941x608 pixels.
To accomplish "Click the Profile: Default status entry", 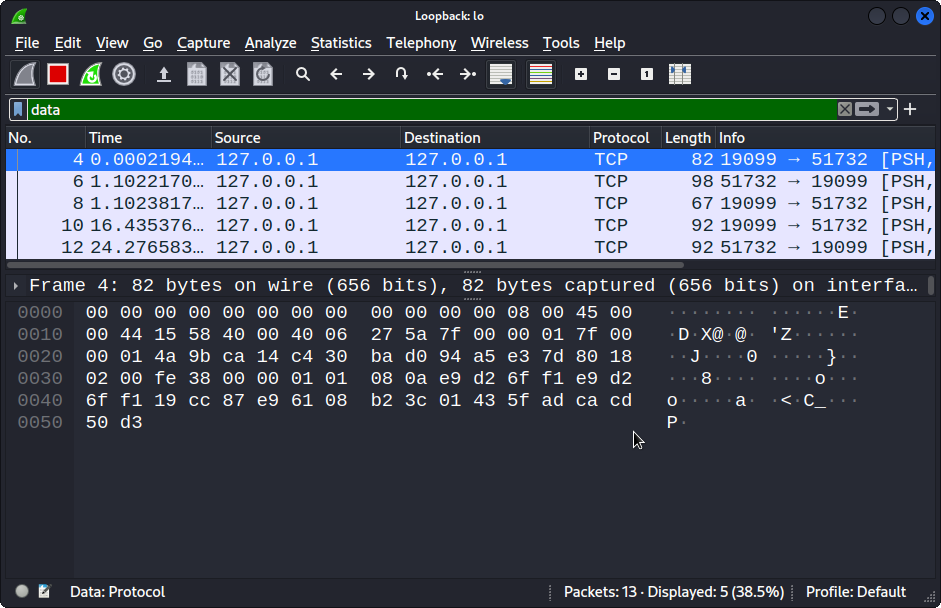I will (x=856, y=592).
